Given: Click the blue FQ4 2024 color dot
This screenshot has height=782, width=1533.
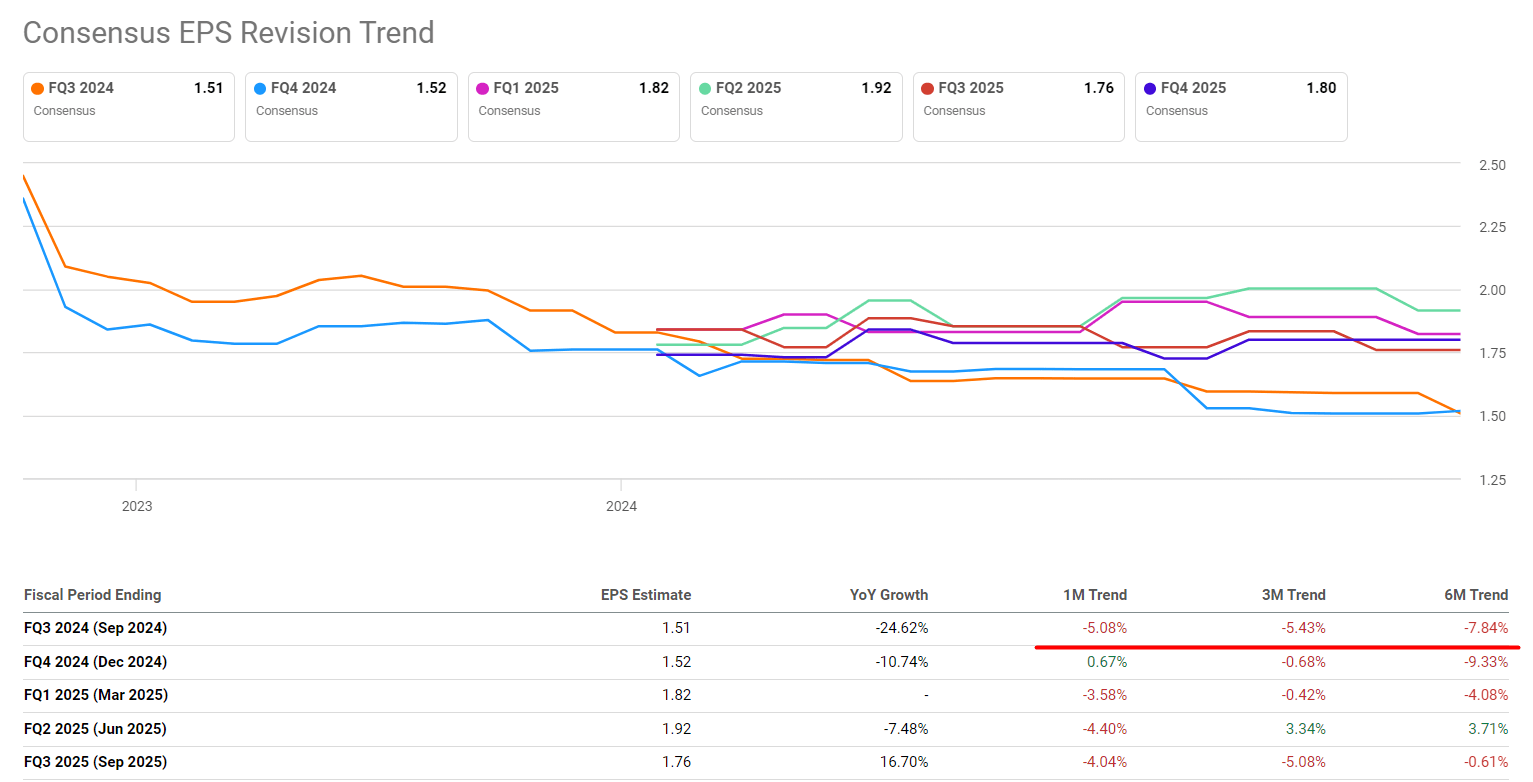Looking at the screenshot, I should [261, 88].
